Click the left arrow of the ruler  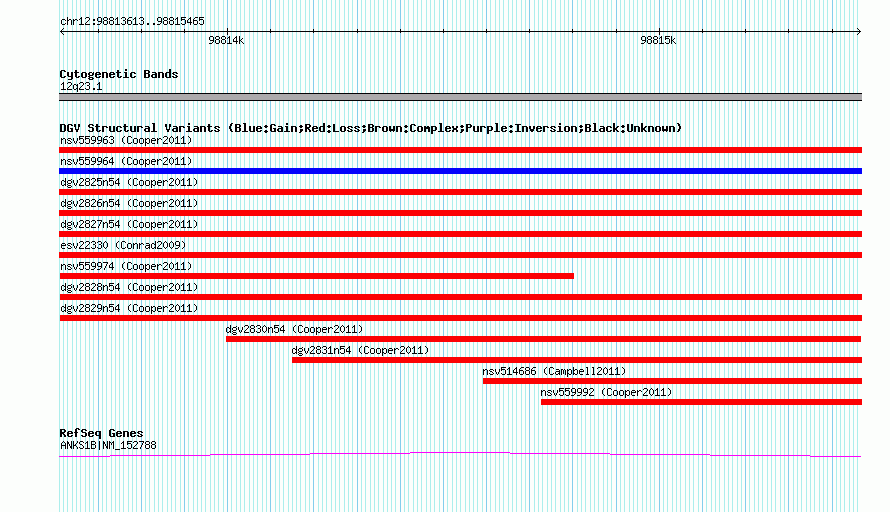click(x=62, y=32)
